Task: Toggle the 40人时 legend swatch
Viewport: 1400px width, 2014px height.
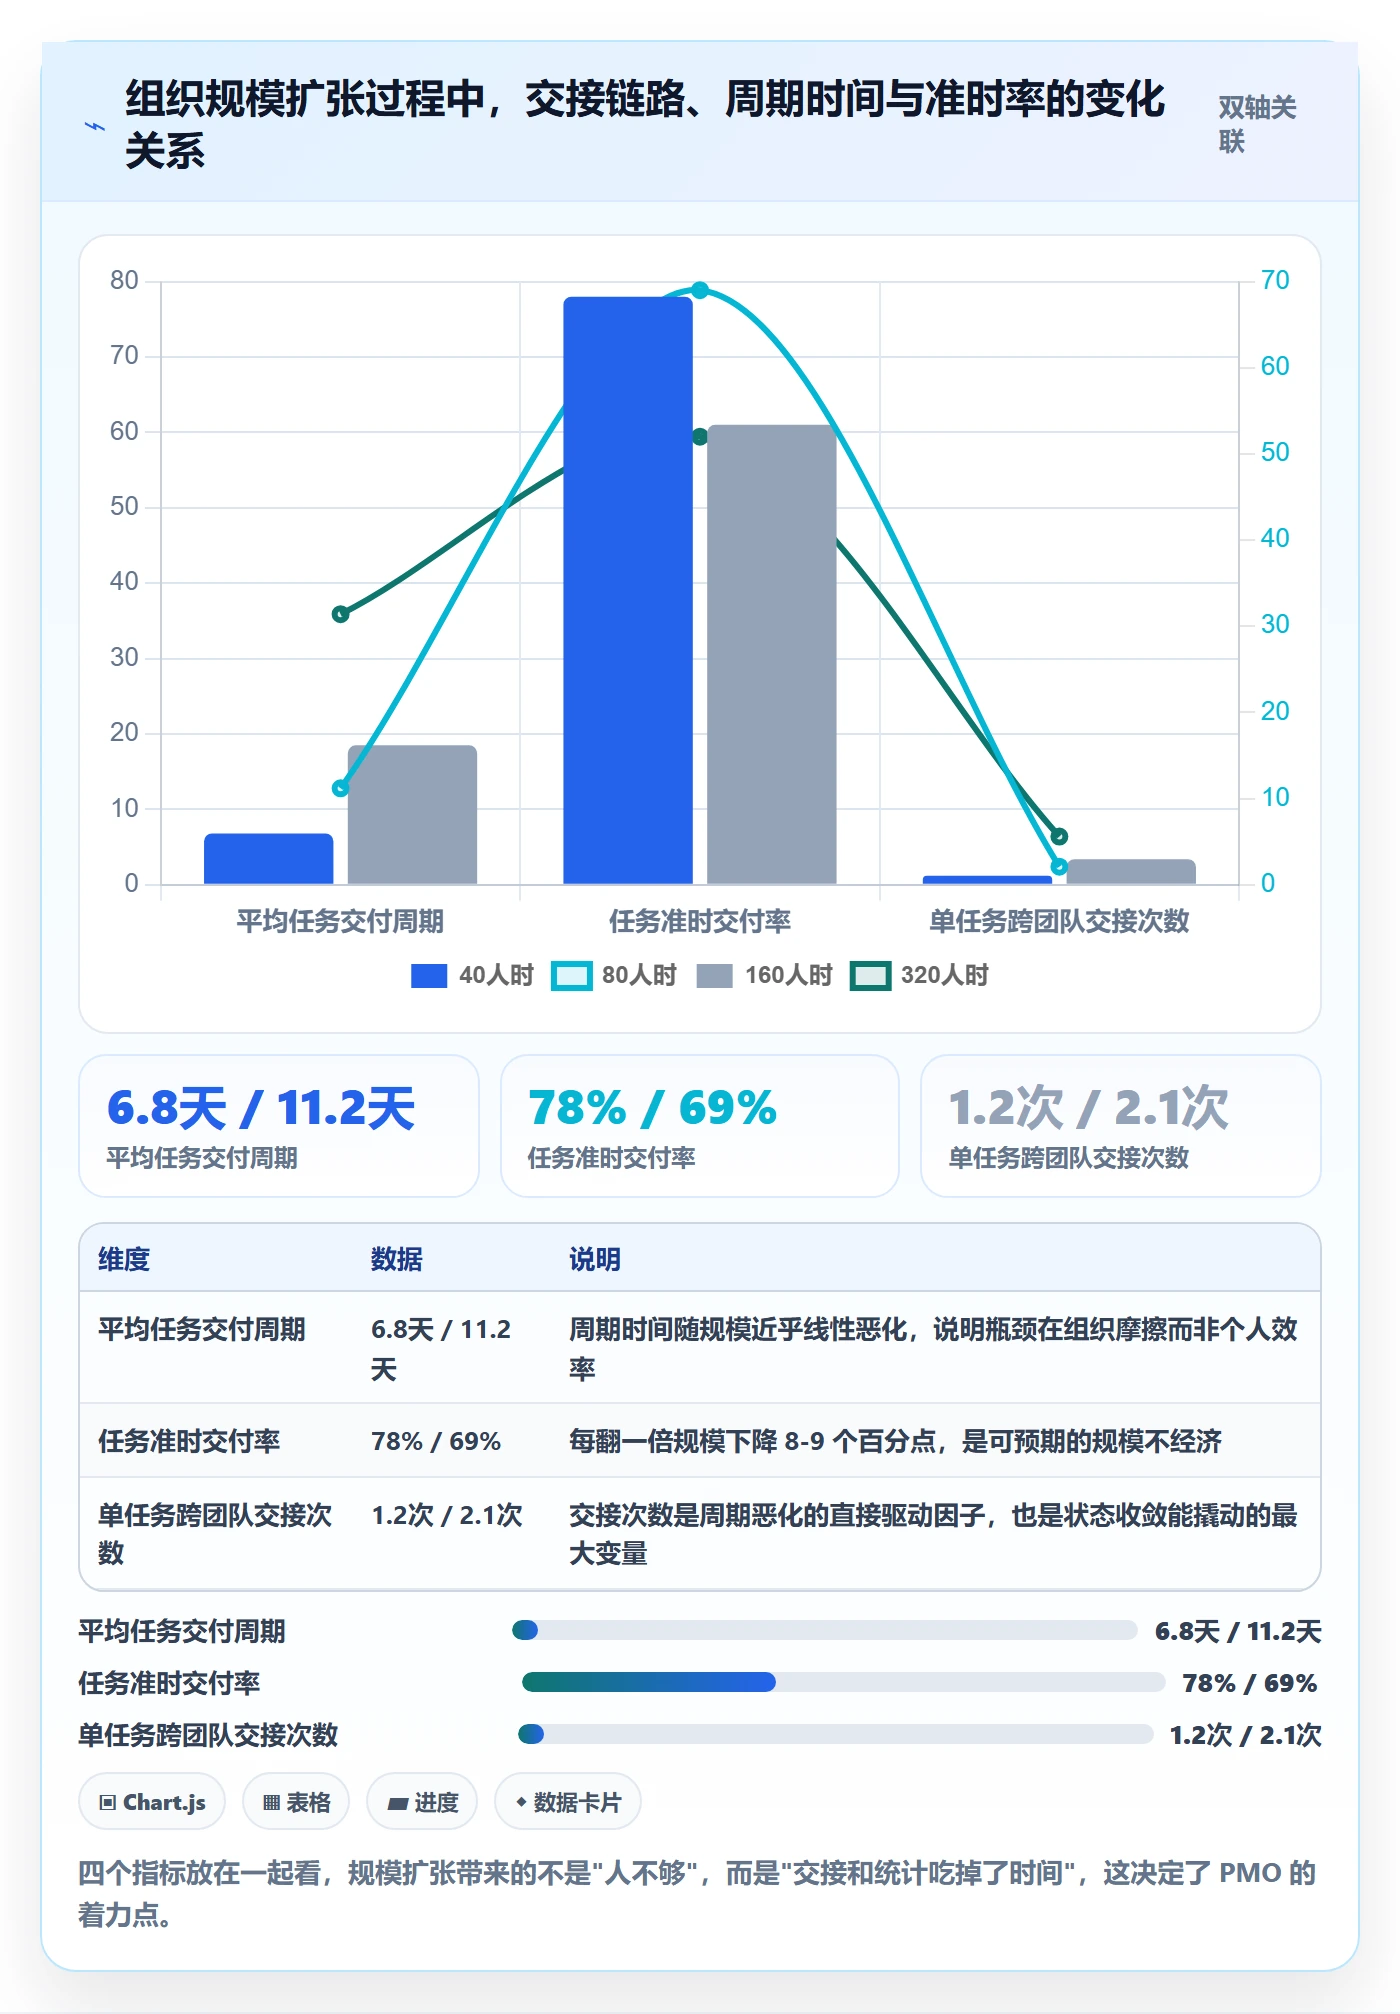Action: click(x=429, y=976)
